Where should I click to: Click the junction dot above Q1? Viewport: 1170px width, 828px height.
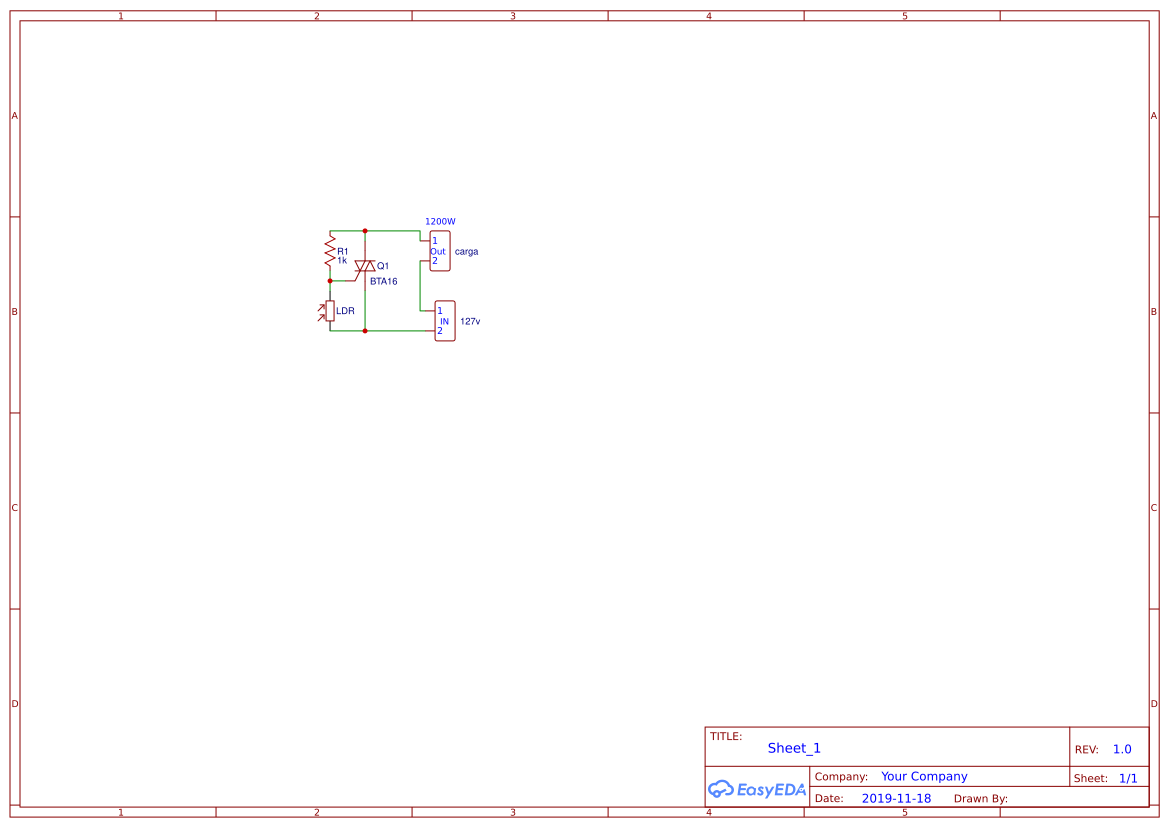pyautogui.click(x=365, y=230)
